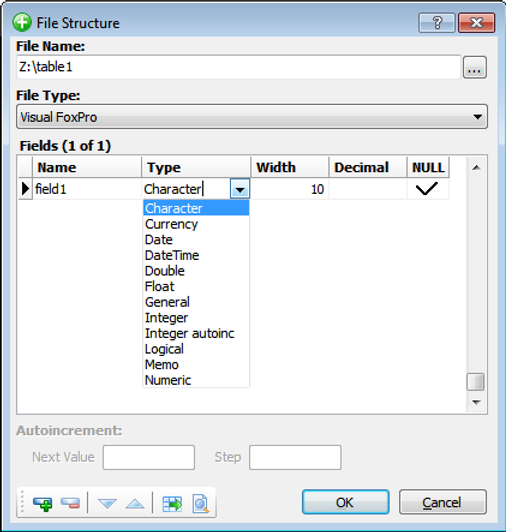The image size is (506, 532).
Task: Select Currency in the type list
Action: click(196, 224)
